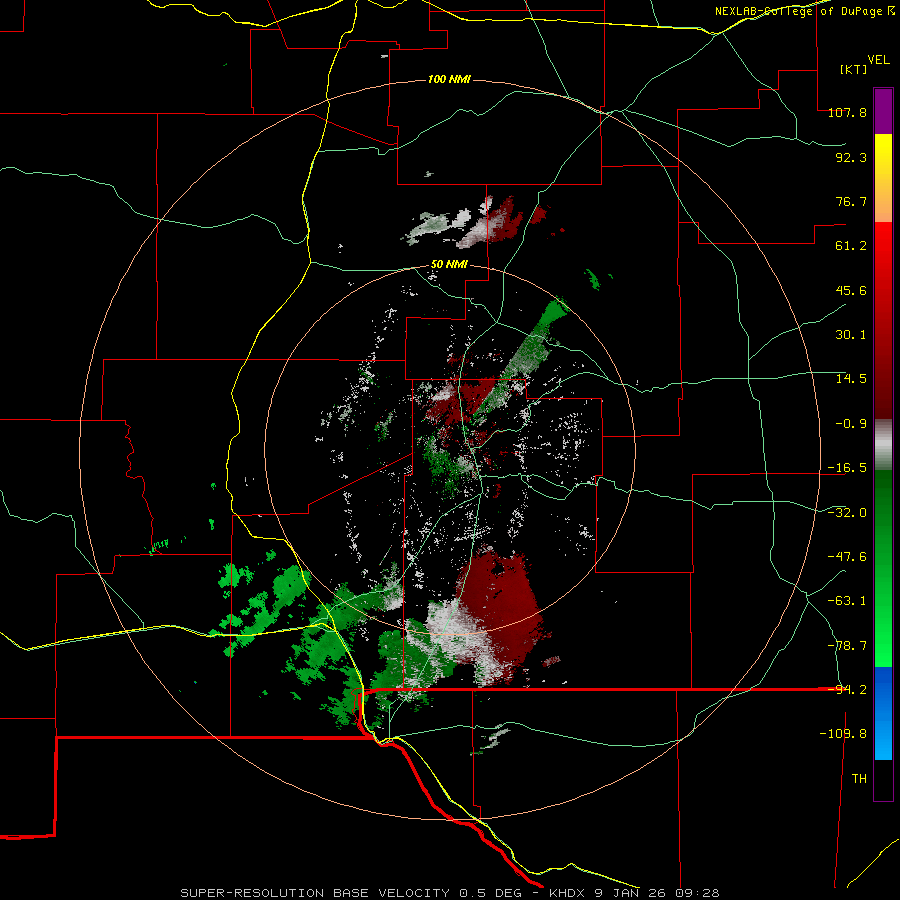Select the 14.5 velocity scale value
This screenshot has width=900, height=900.
[851, 379]
